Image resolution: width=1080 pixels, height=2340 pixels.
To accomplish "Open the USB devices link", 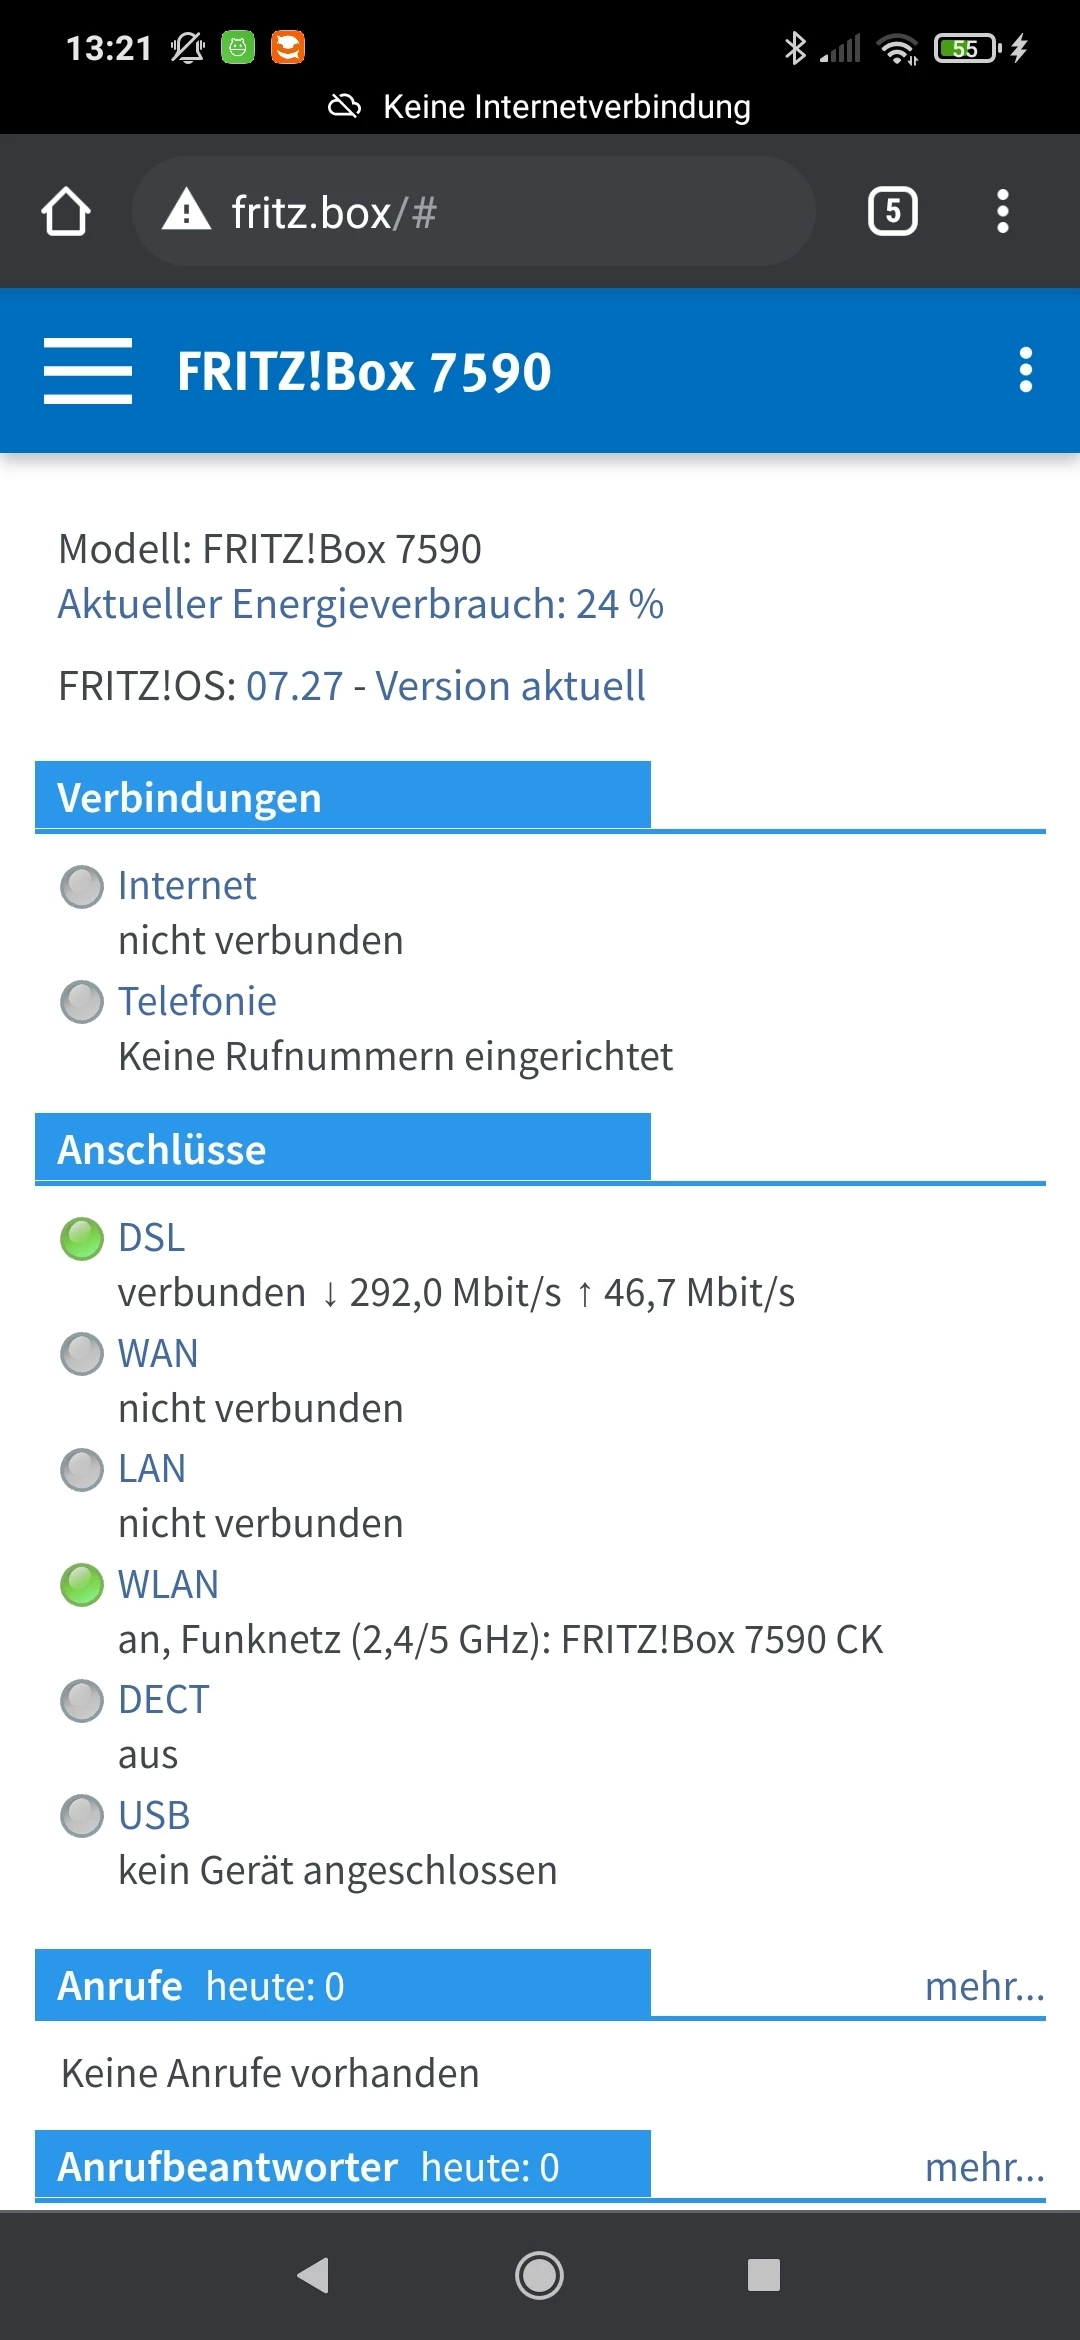I will click(154, 1816).
